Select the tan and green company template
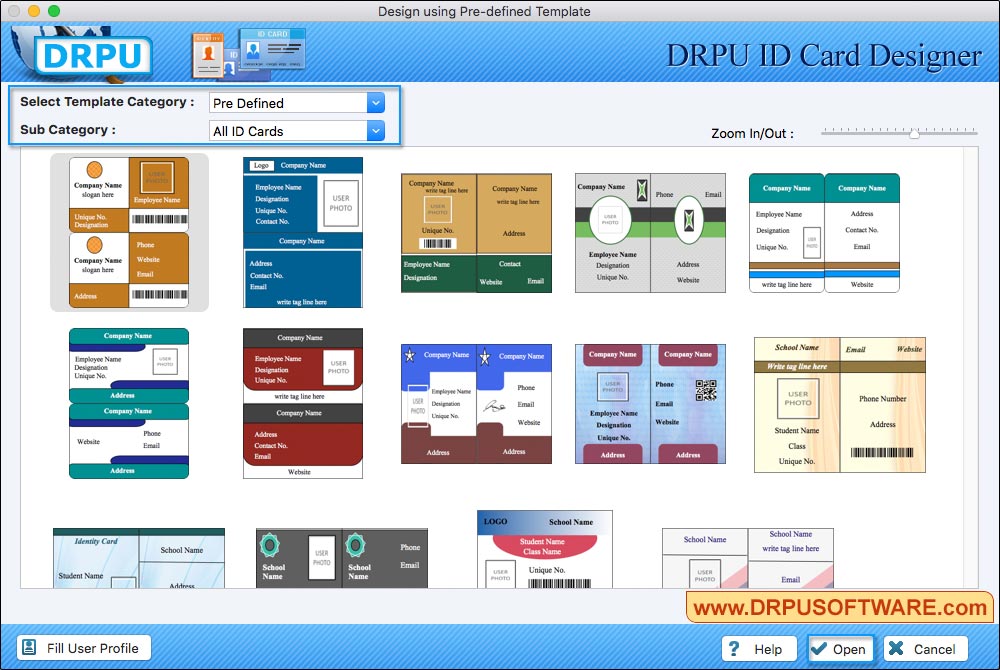The height and width of the screenshot is (670, 1000). point(476,232)
